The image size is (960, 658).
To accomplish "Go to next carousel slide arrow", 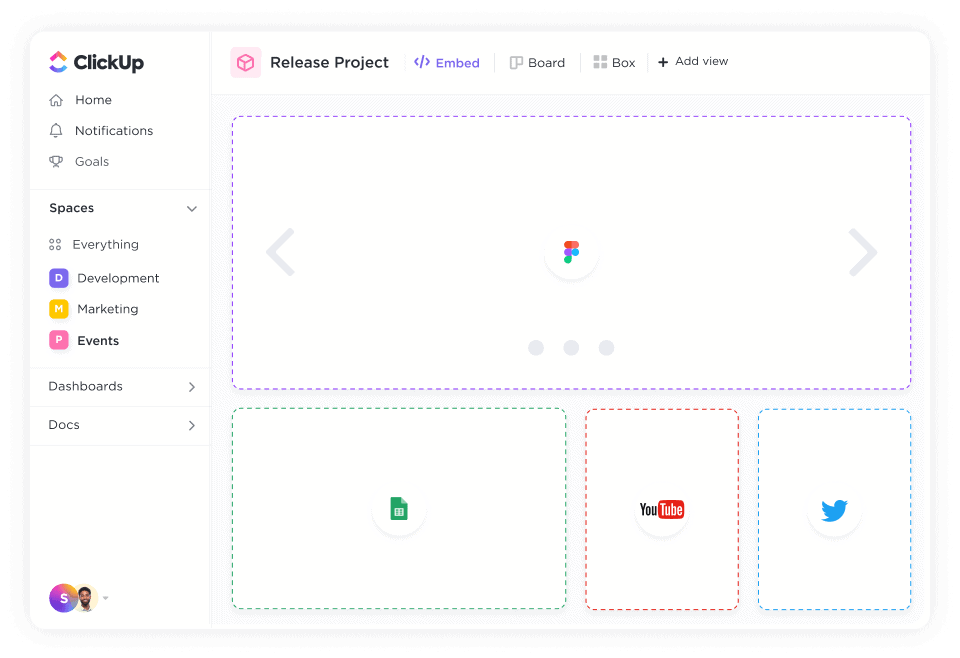I will [863, 252].
